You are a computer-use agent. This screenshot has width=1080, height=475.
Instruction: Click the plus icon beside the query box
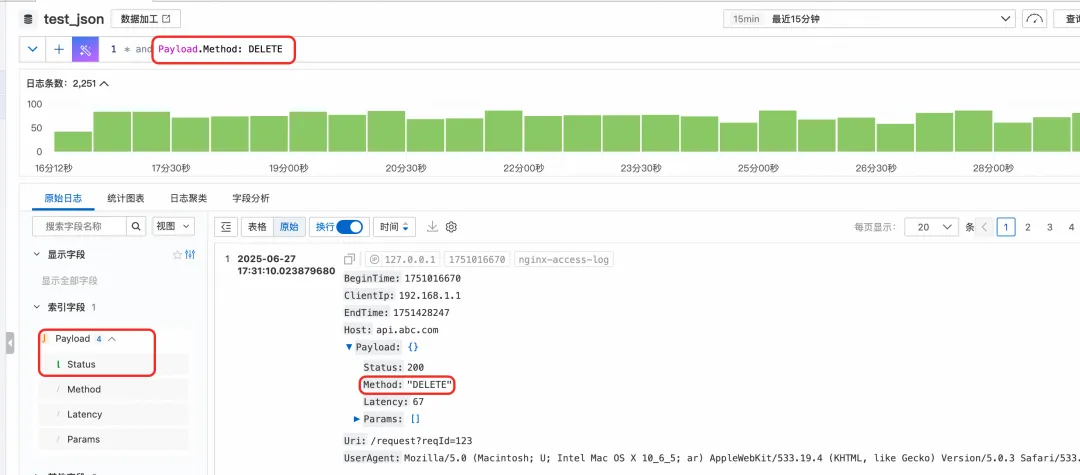tap(59, 49)
